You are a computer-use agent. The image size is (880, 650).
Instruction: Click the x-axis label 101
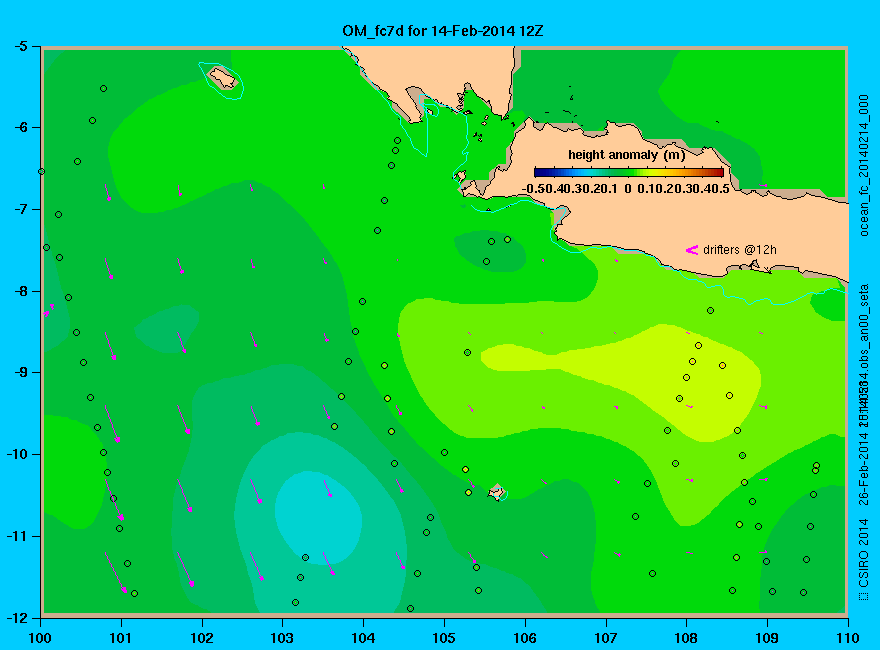[121, 638]
